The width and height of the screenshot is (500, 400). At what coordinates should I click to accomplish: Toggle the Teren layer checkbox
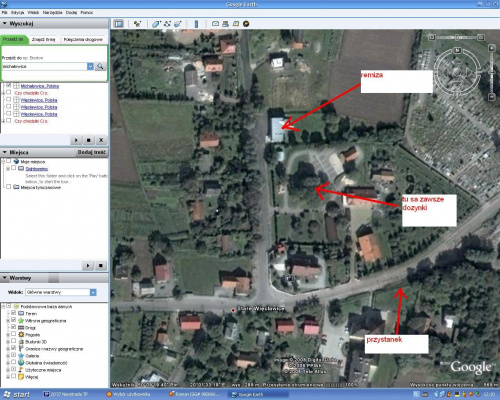click(13, 313)
